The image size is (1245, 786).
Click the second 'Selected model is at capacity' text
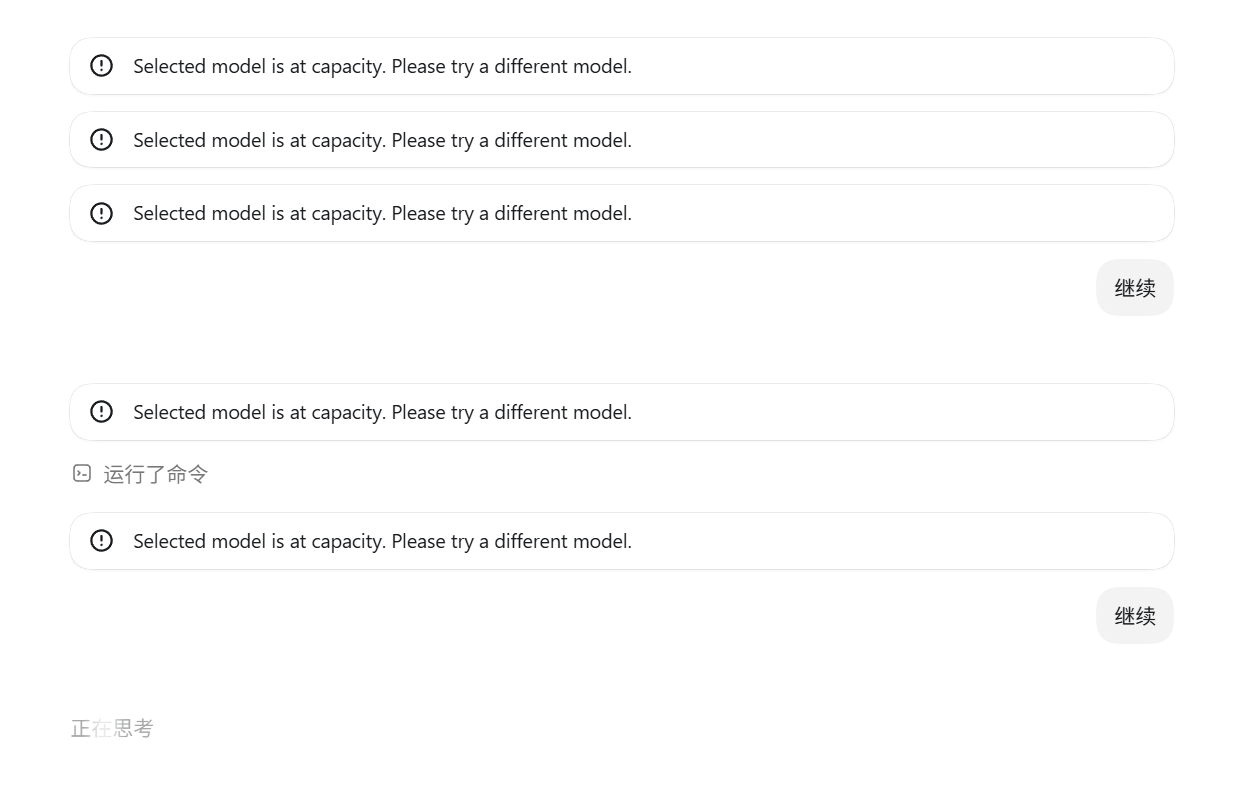point(382,140)
